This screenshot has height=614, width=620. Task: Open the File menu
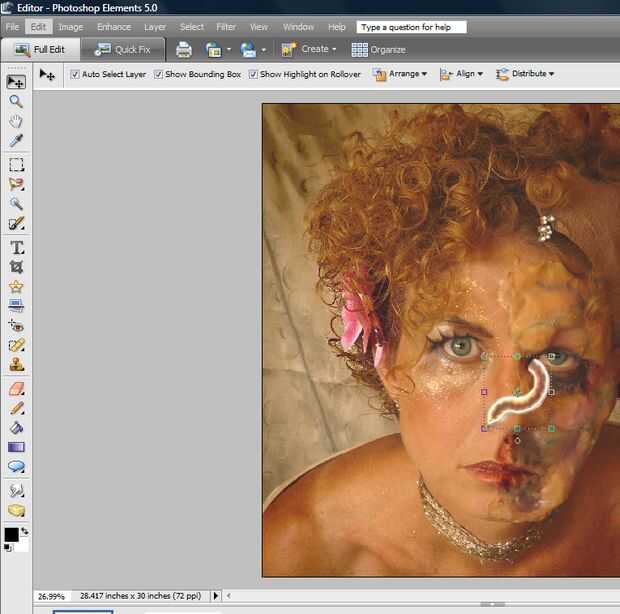click(12, 27)
